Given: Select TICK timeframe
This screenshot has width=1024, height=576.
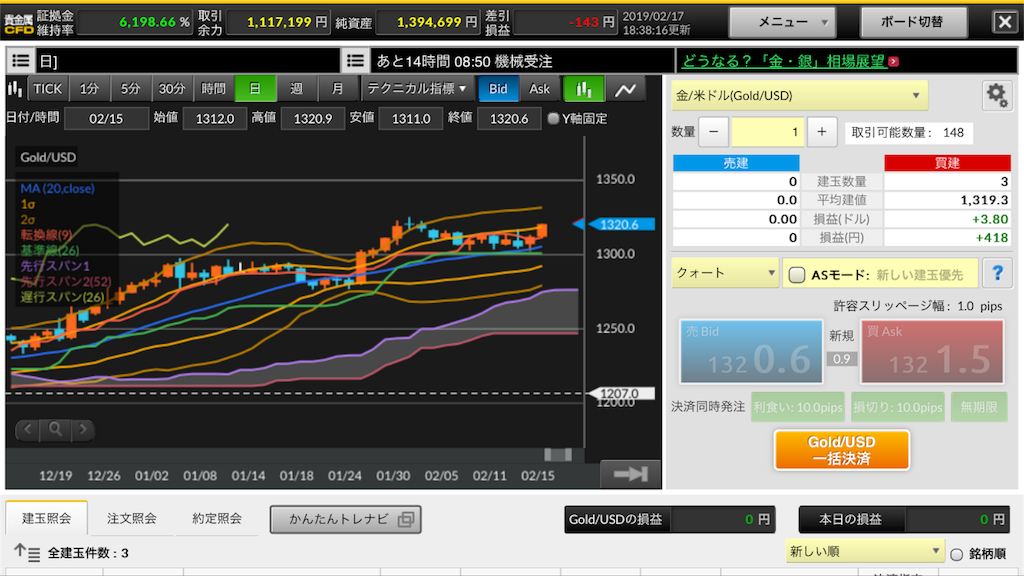Looking at the screenshot, I should (x=48, y=89).
